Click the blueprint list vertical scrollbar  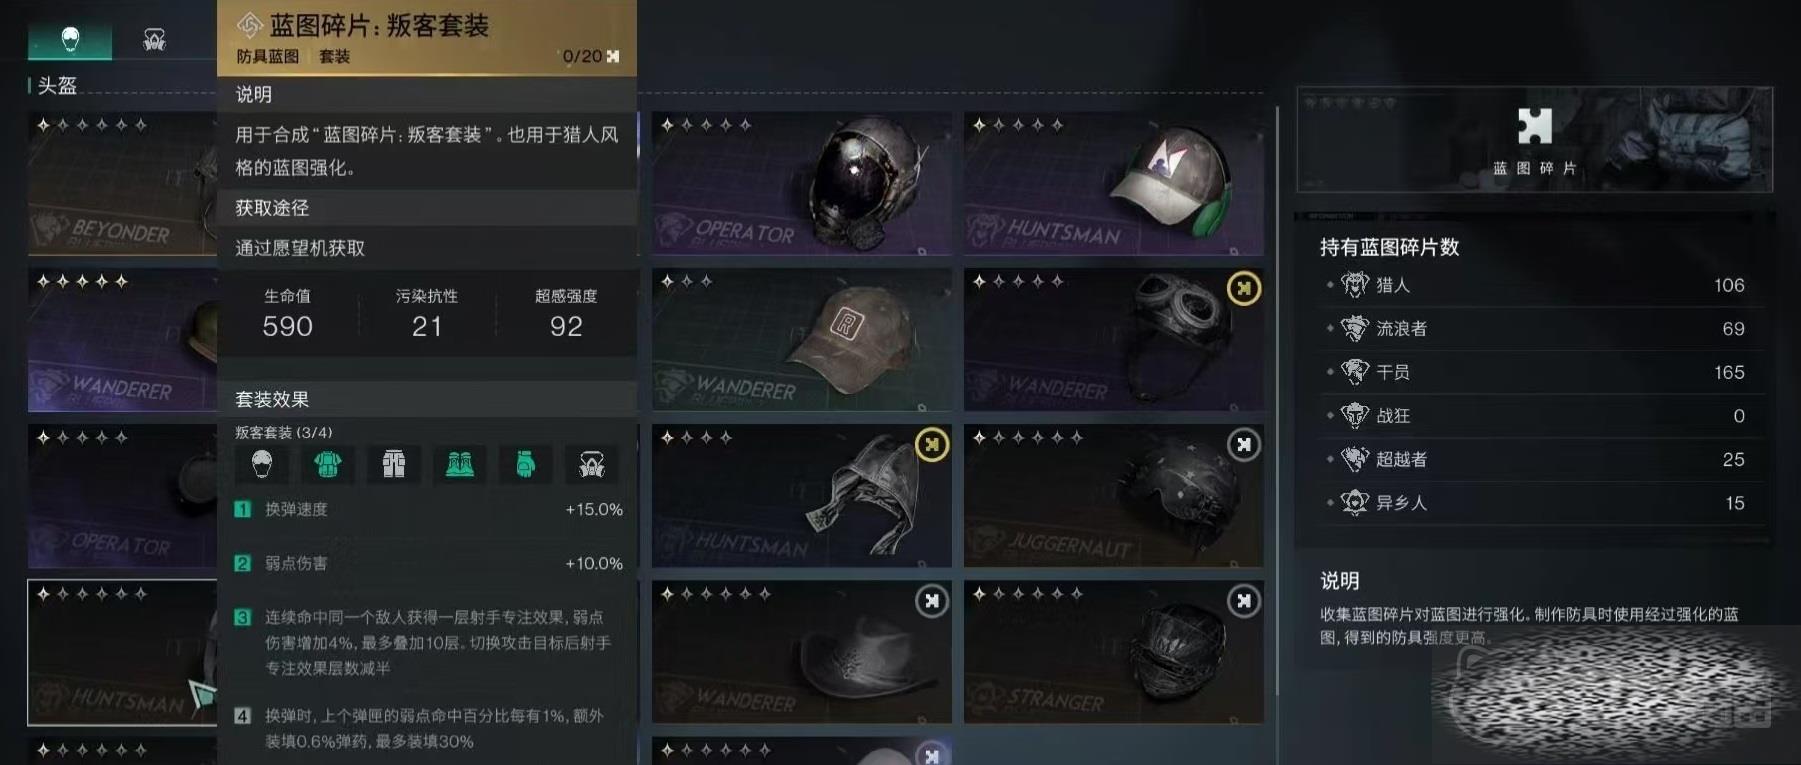pos(1277,400)
